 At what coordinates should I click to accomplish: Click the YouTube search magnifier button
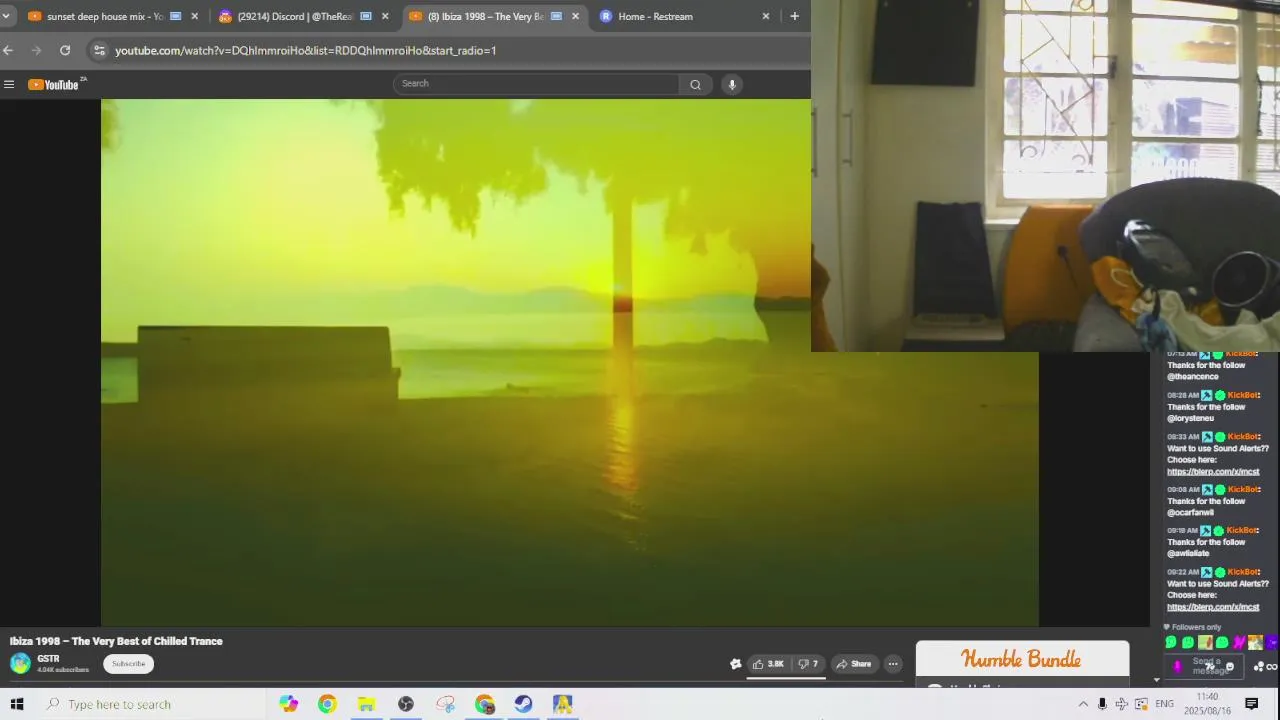pos(695,84)
